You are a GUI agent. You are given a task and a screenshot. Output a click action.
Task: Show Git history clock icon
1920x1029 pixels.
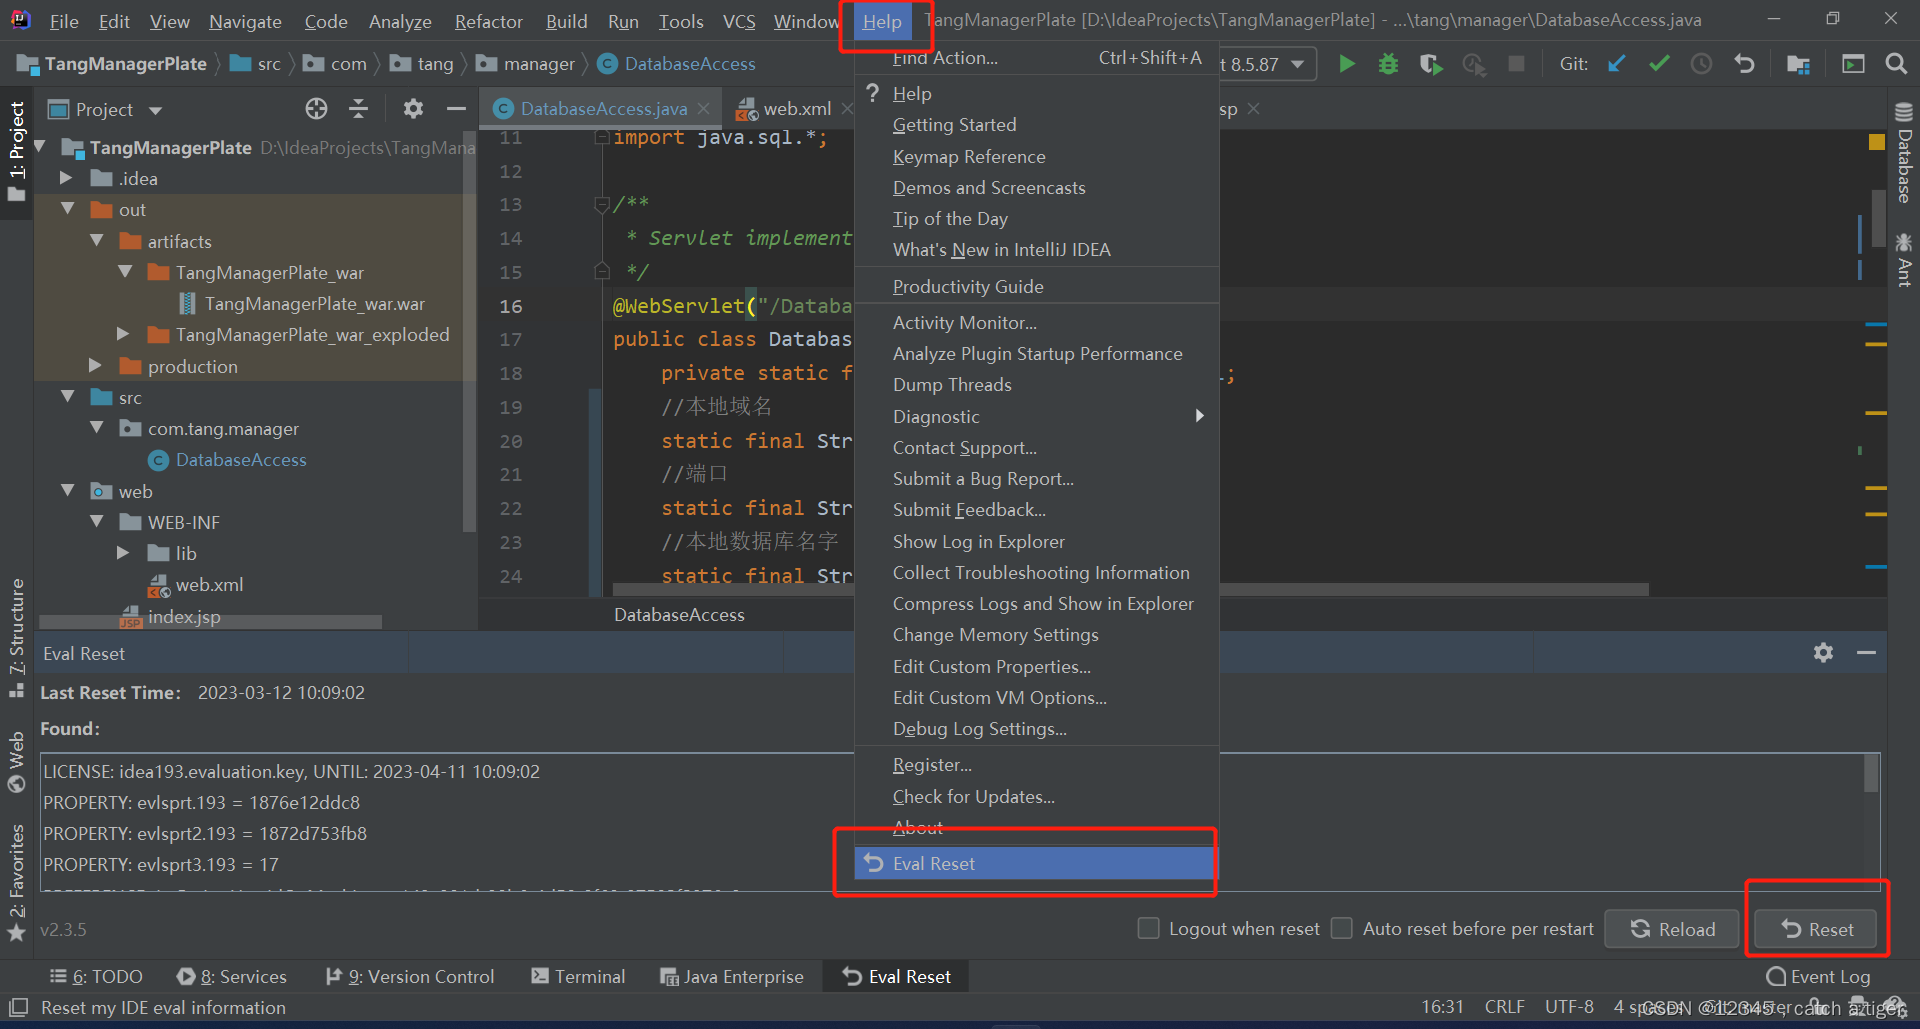[1701, 64]
